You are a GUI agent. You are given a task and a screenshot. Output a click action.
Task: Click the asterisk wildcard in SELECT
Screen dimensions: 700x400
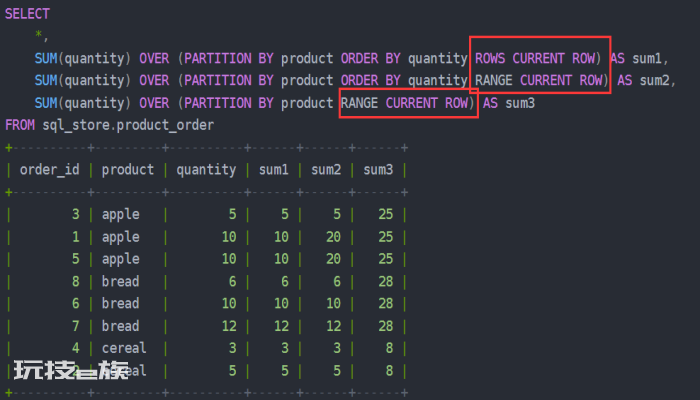click(x=39, y=34)
